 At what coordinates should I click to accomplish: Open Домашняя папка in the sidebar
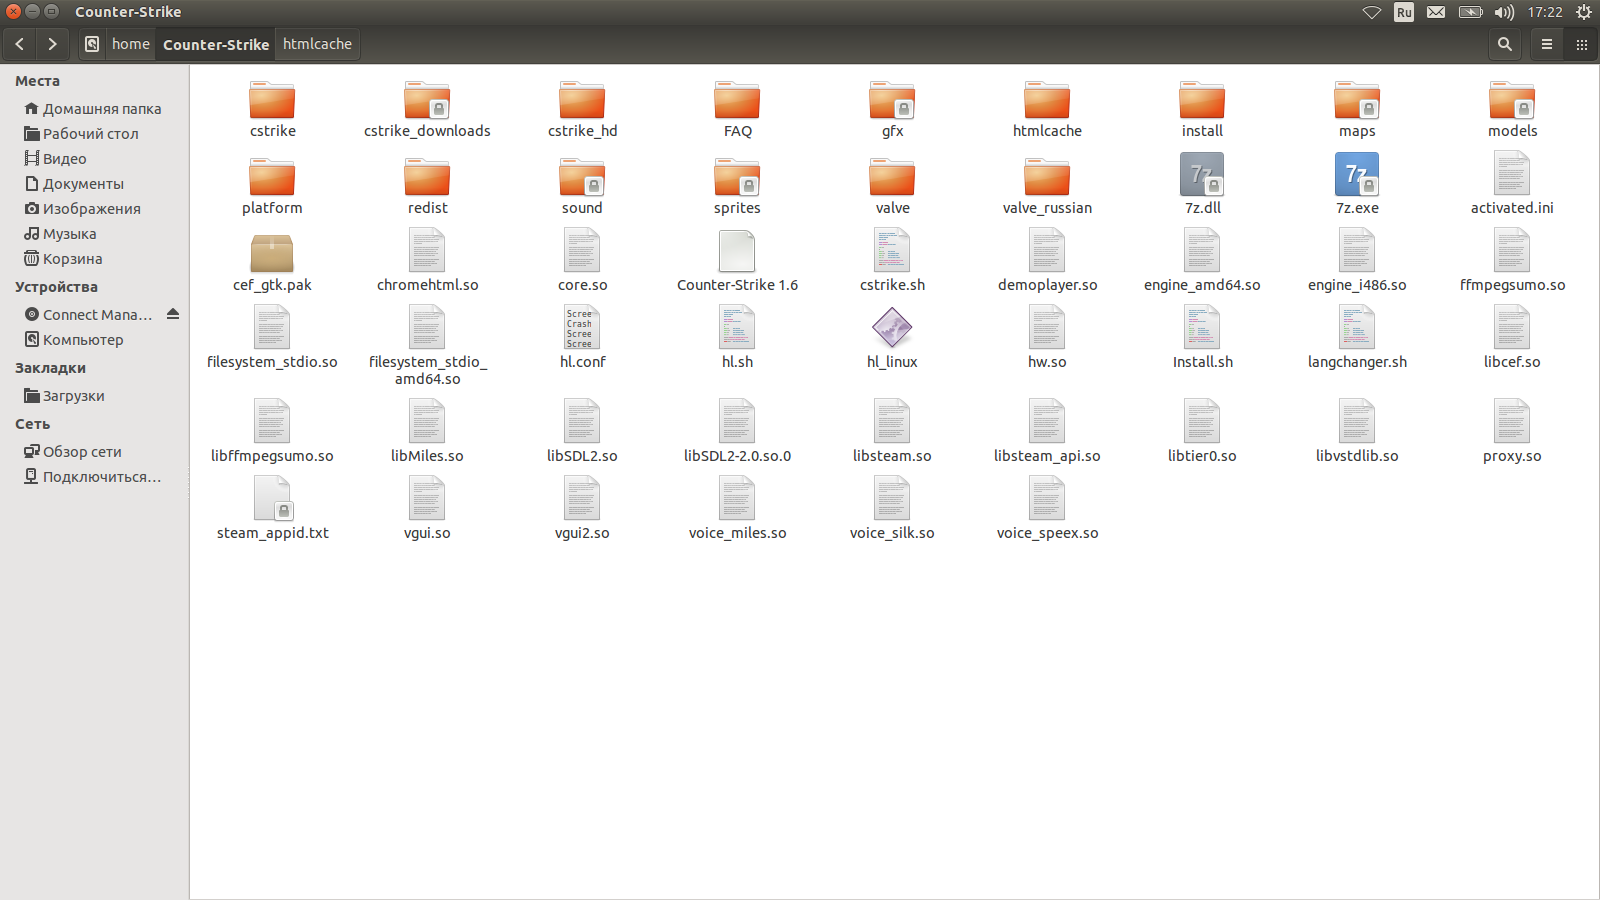click(94, 109)
